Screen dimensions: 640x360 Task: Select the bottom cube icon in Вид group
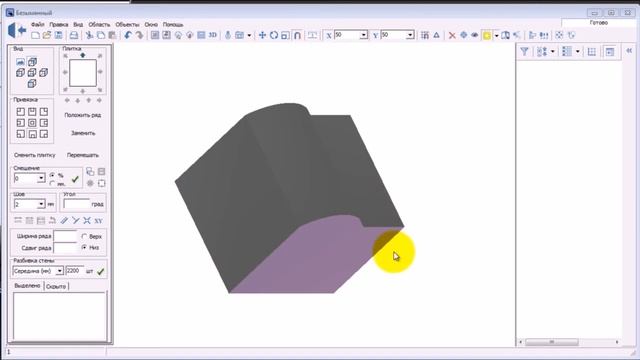pyautogui.click(x=32, y=84)
